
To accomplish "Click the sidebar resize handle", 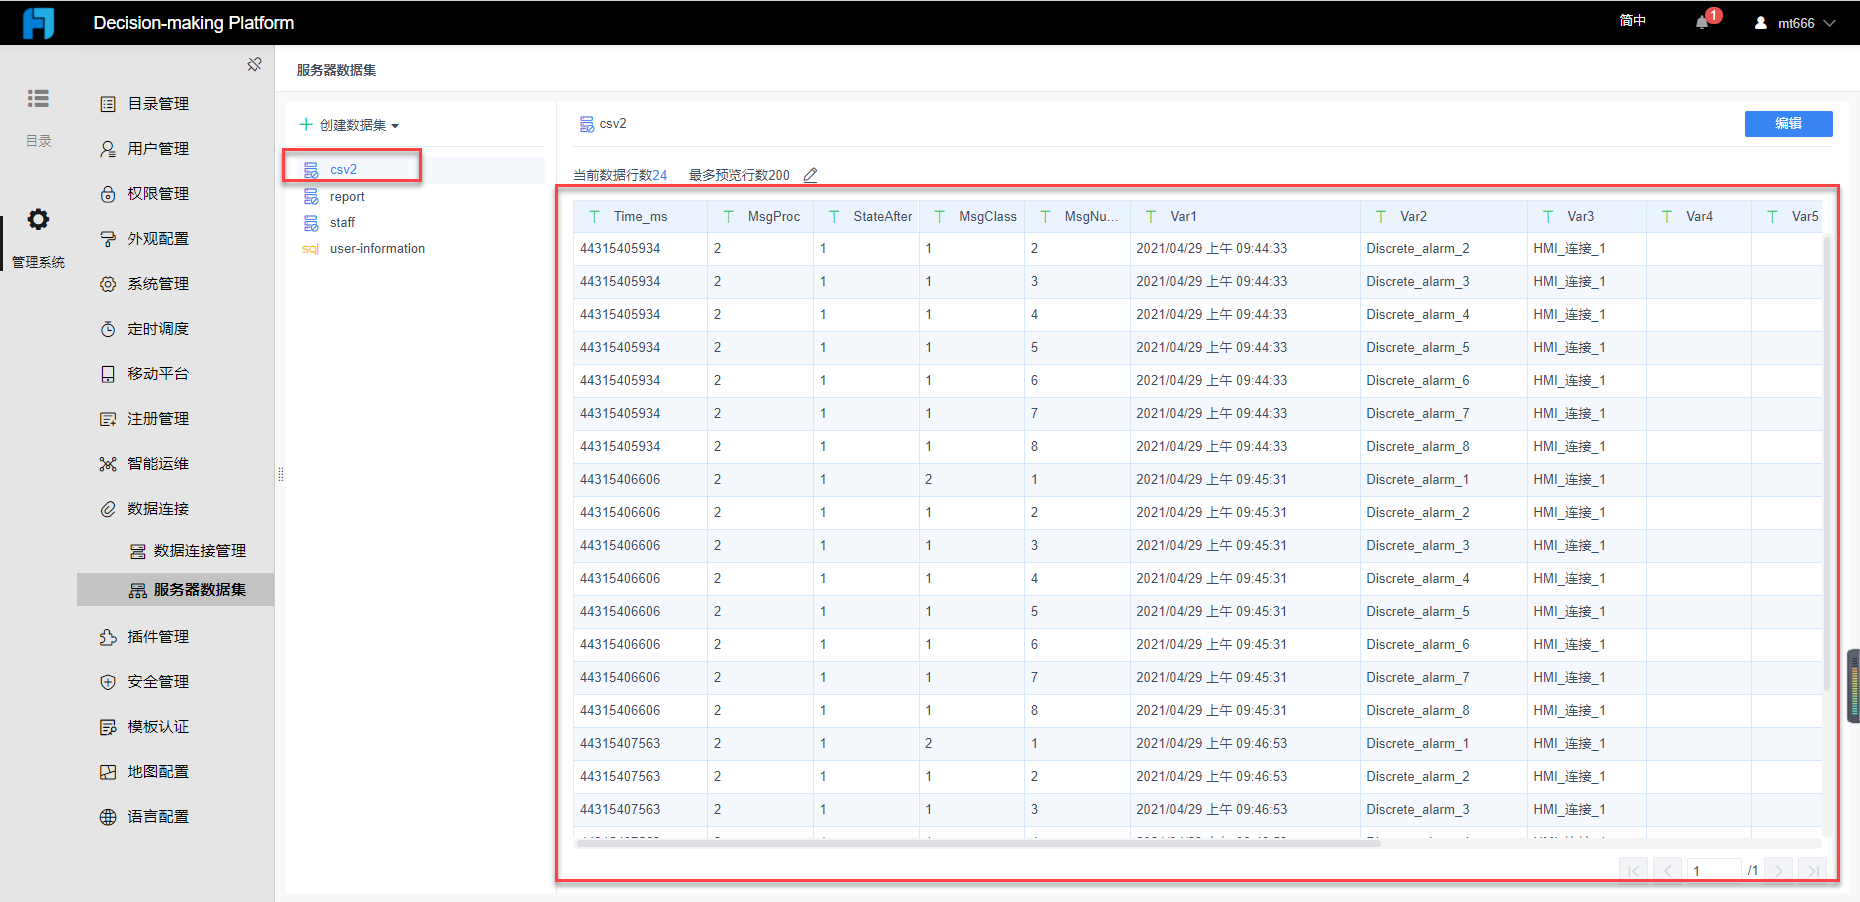I will tap(281, 474).
